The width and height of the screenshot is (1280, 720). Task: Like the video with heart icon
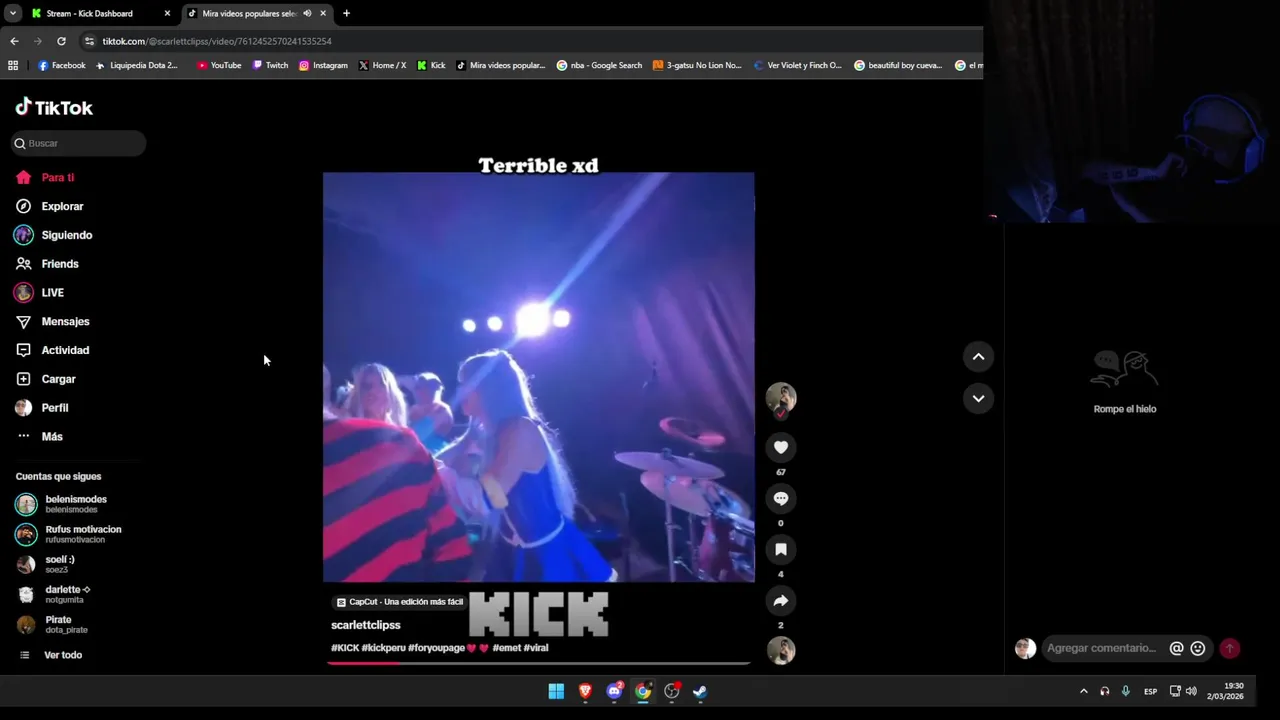(781, 447)
